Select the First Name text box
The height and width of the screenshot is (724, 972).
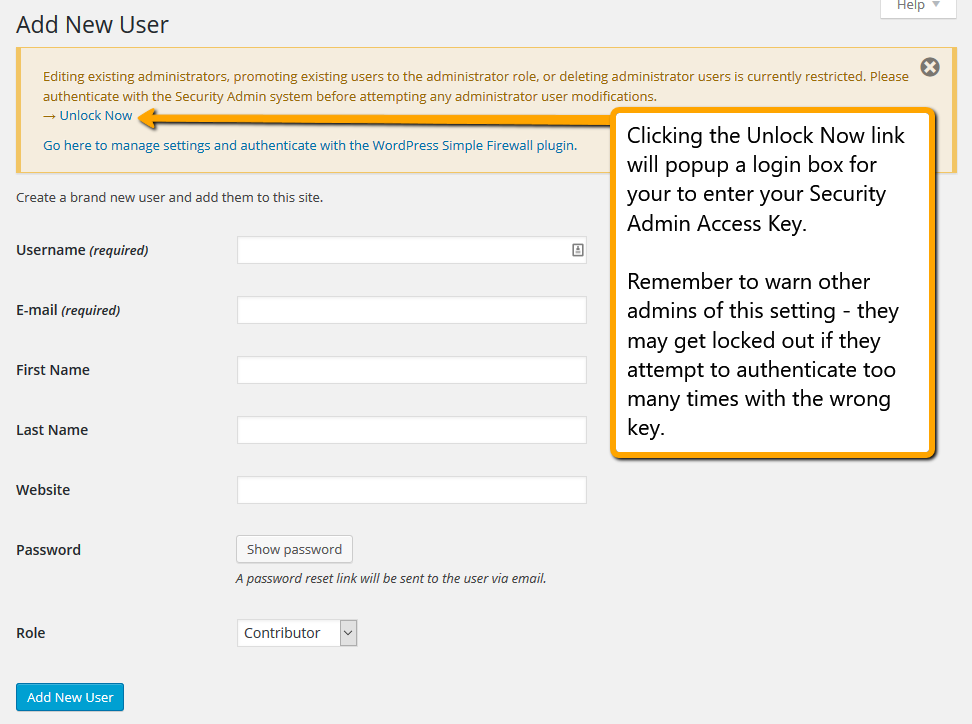pyautogui.click(x=411, y=369)
